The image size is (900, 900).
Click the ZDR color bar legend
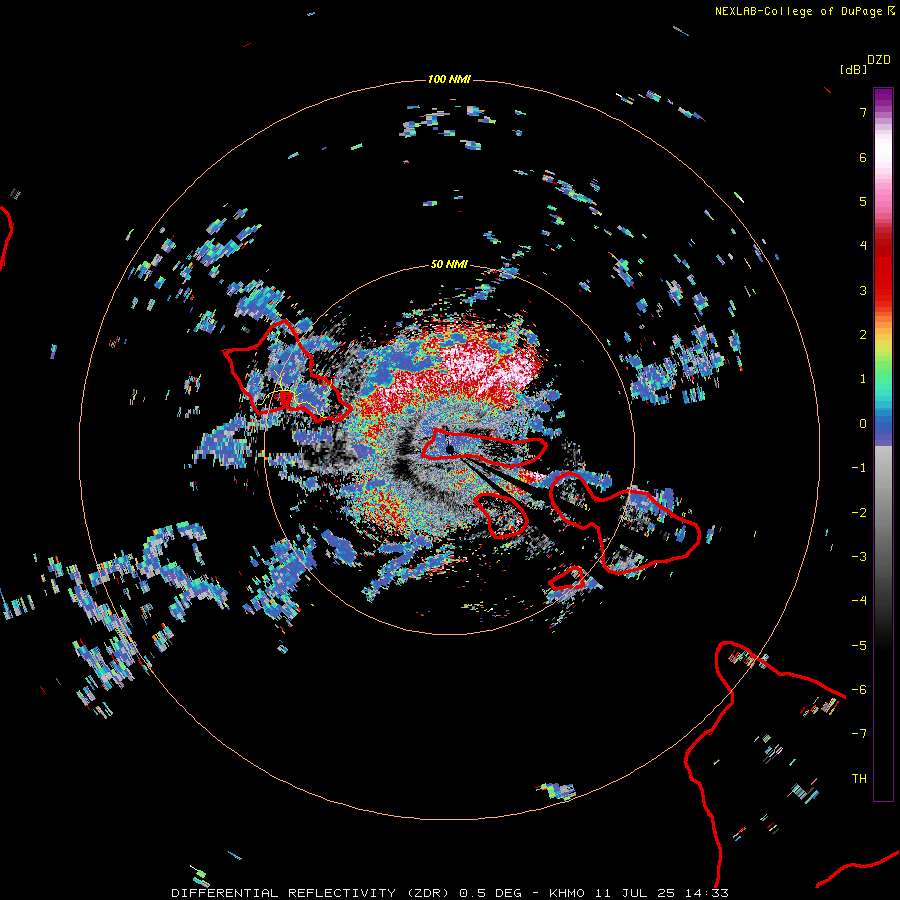883,444
